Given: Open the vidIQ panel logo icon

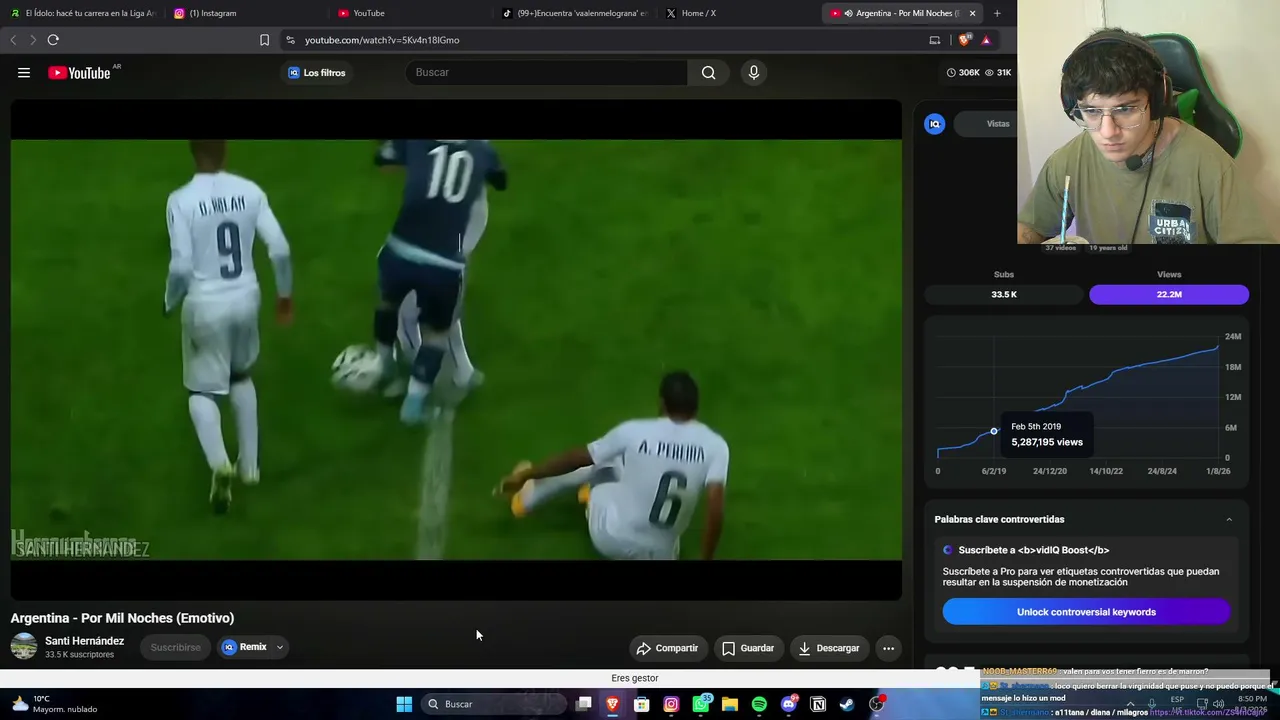Looking at the screenshot, I should point(935,124).
